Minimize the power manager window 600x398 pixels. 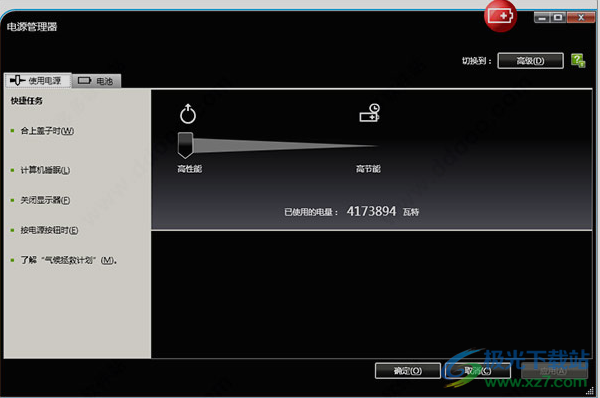[542, 18]
